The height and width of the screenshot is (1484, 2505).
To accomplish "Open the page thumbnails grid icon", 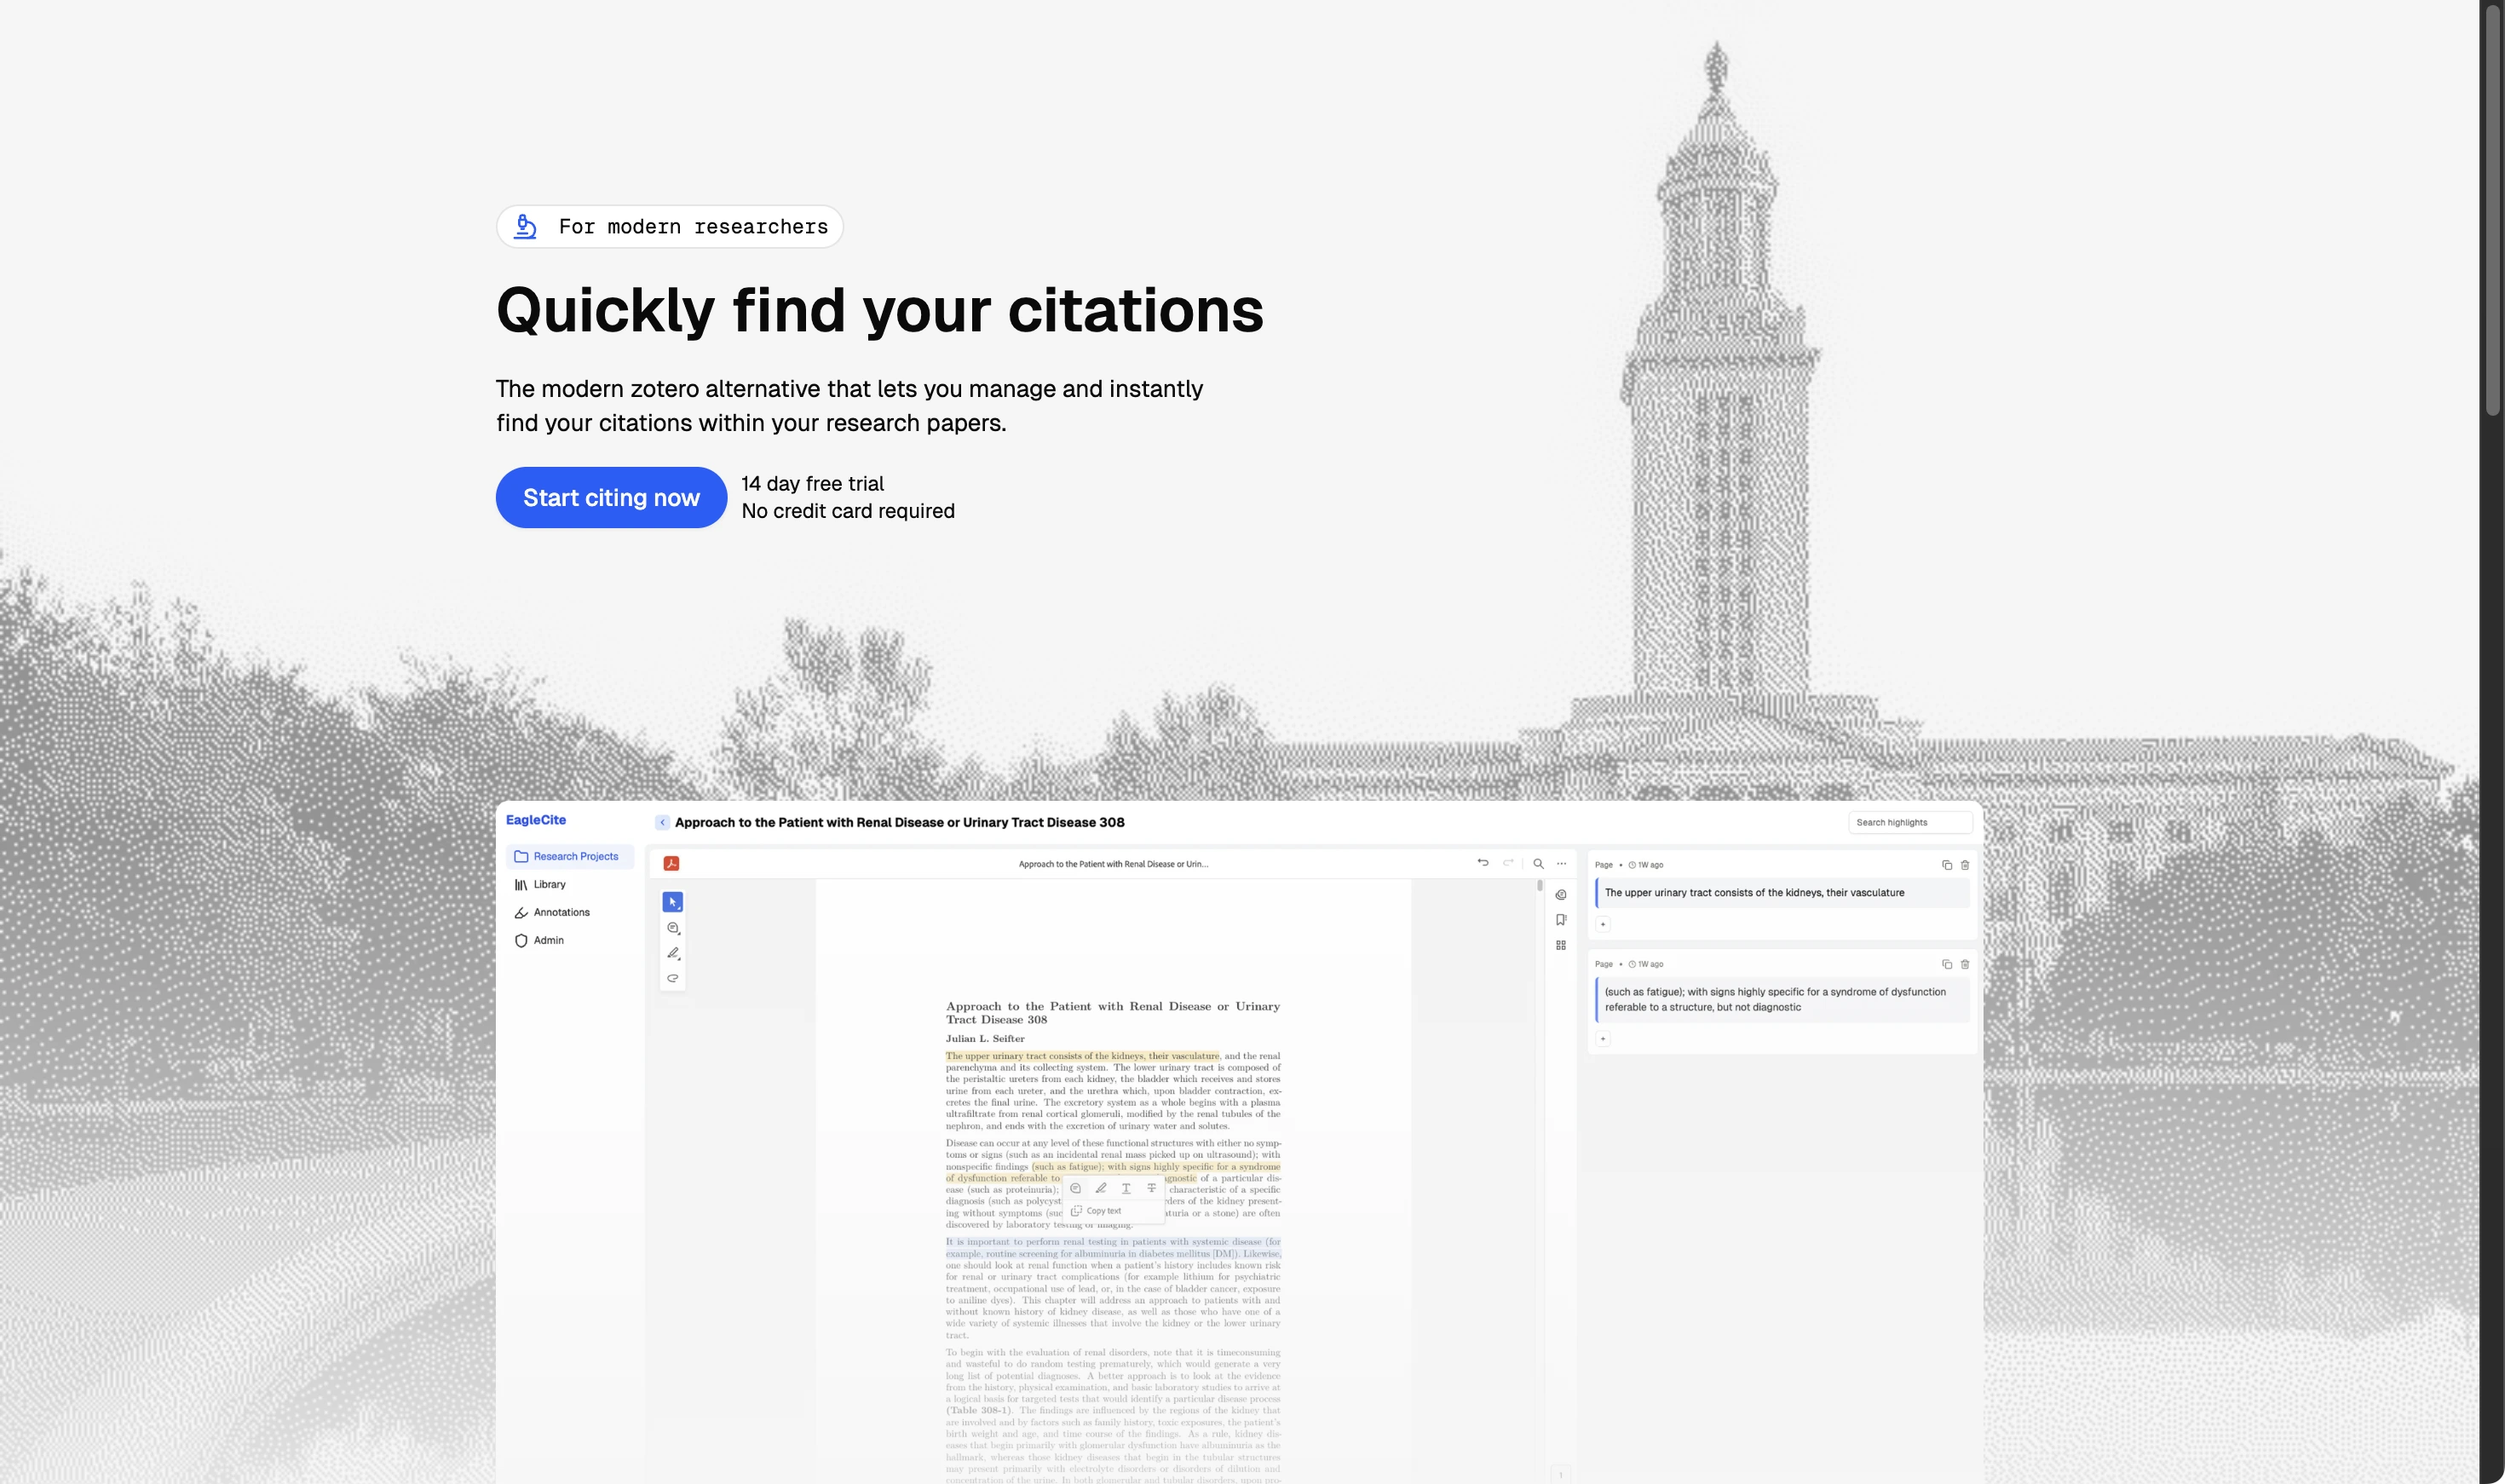I will [x=1561, y=946].
